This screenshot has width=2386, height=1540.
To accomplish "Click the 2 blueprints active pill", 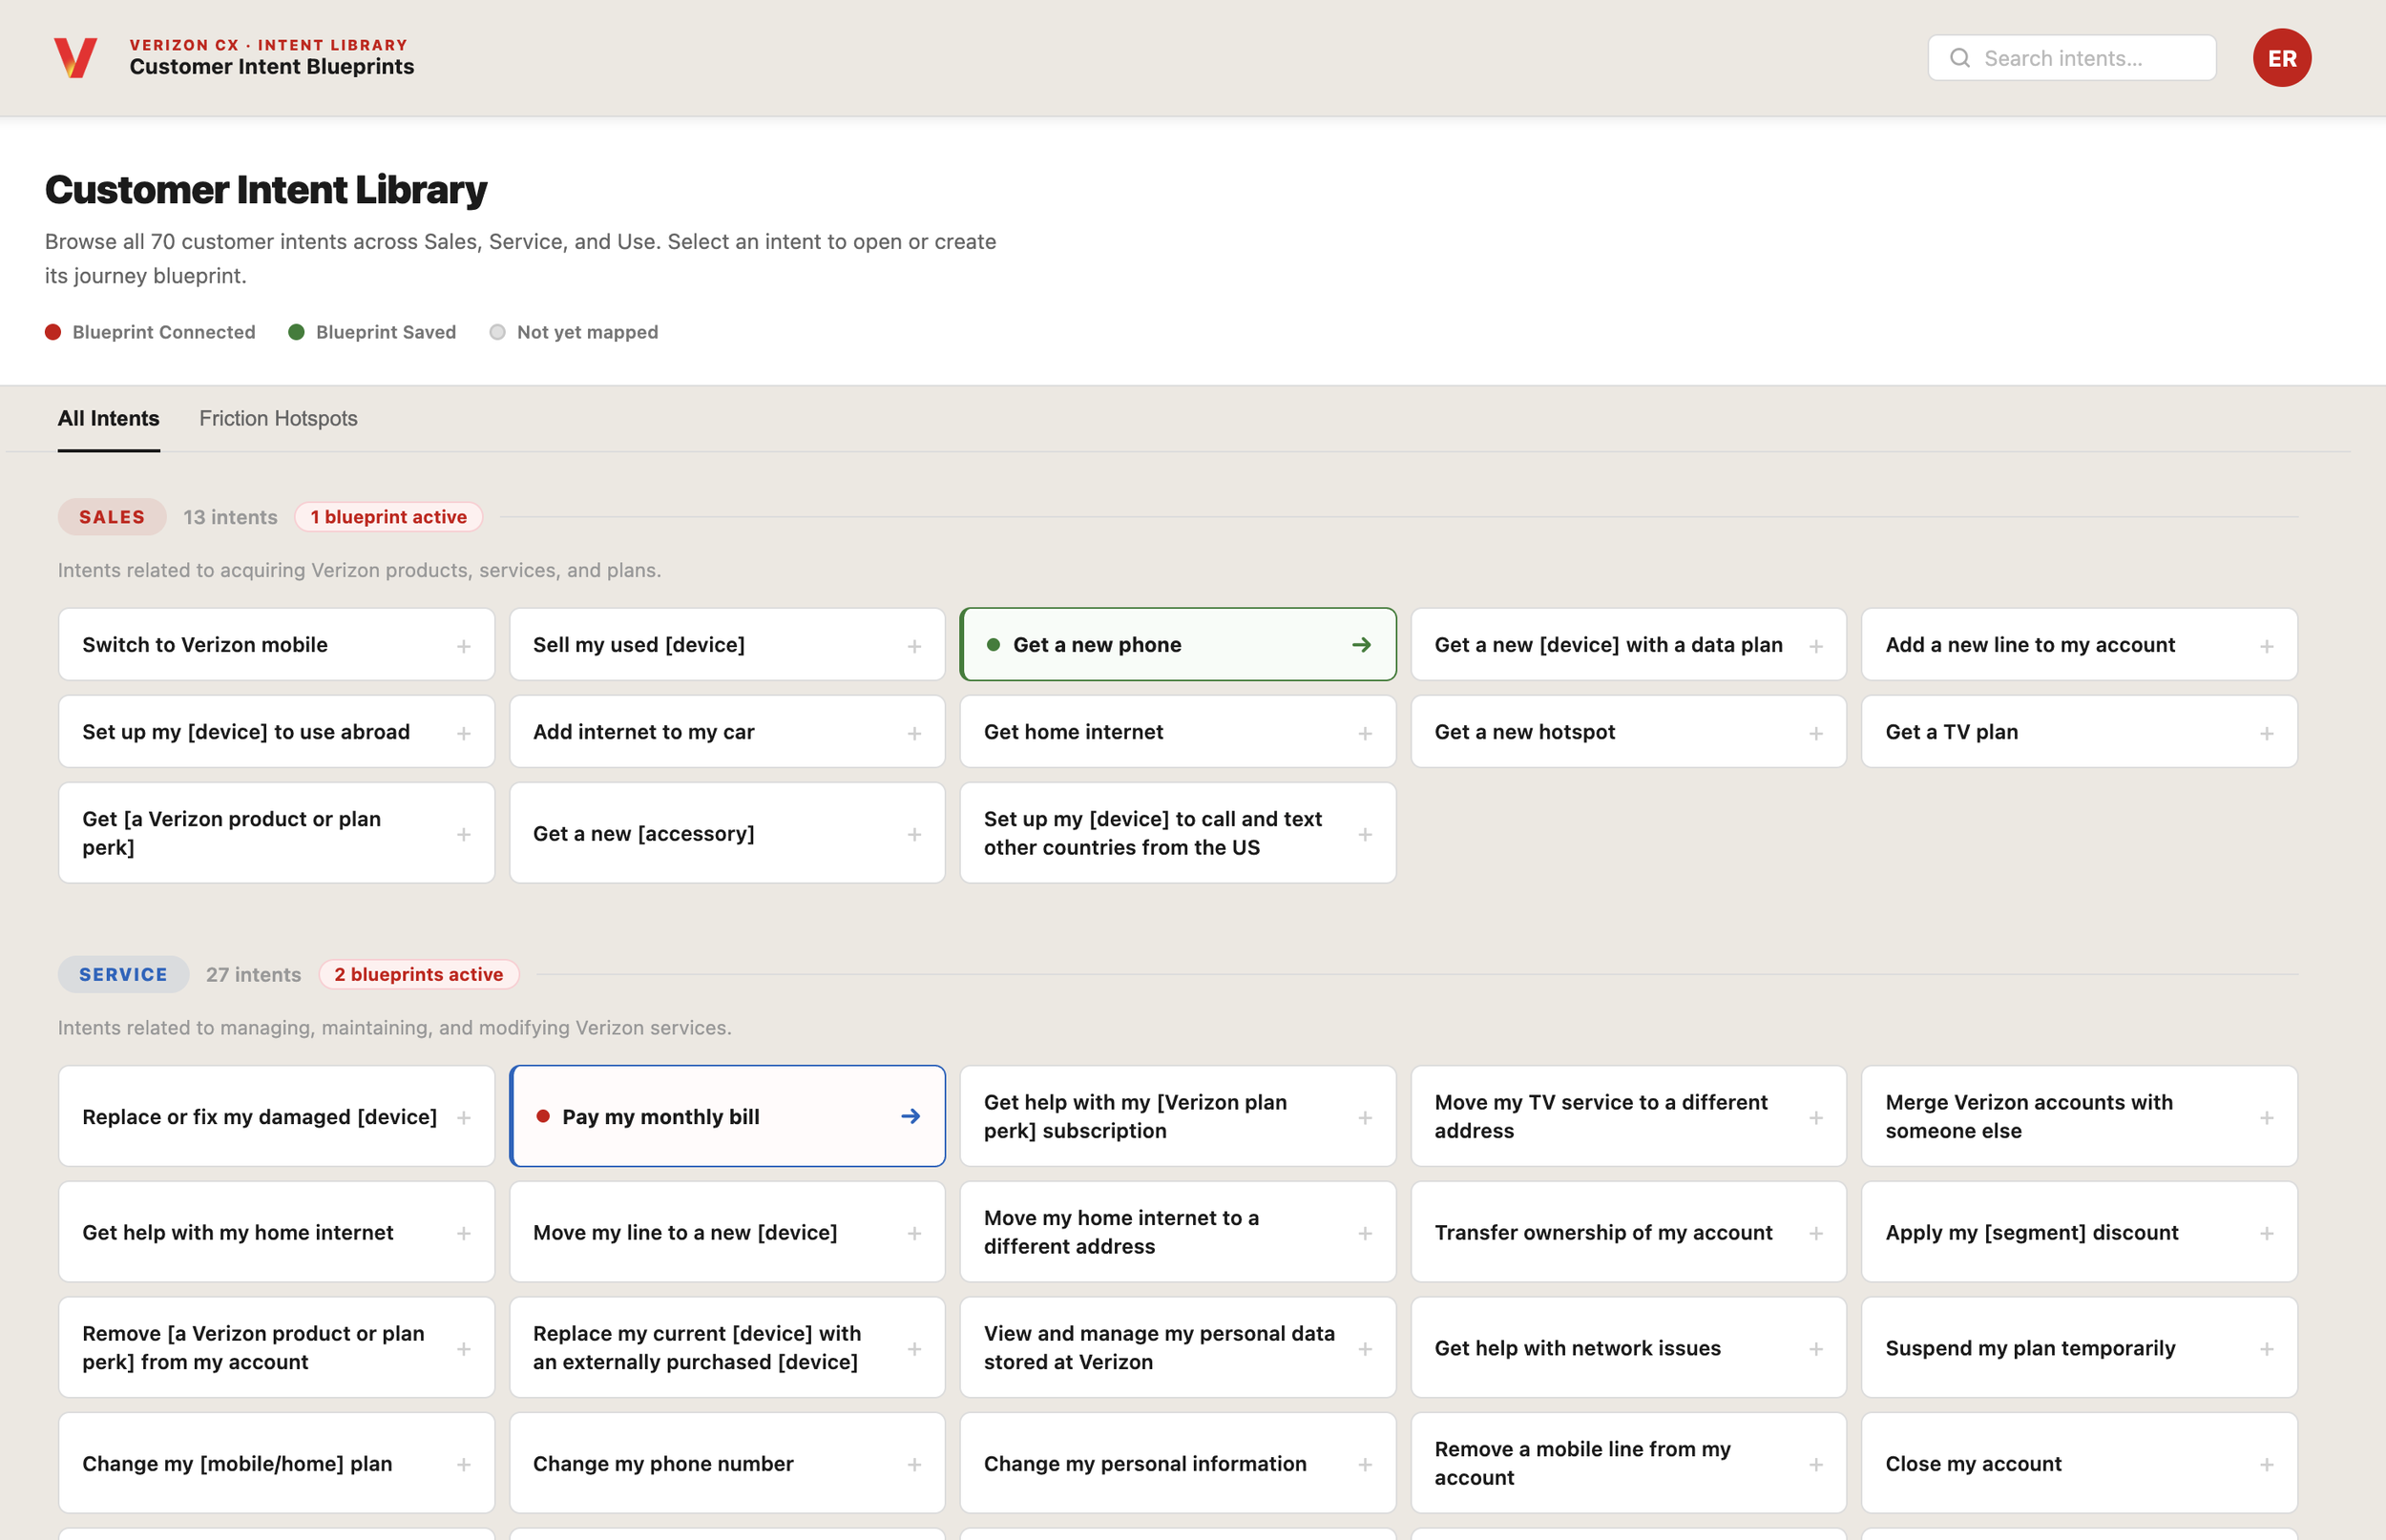I will pyautogui.click(x=418, y=974).
